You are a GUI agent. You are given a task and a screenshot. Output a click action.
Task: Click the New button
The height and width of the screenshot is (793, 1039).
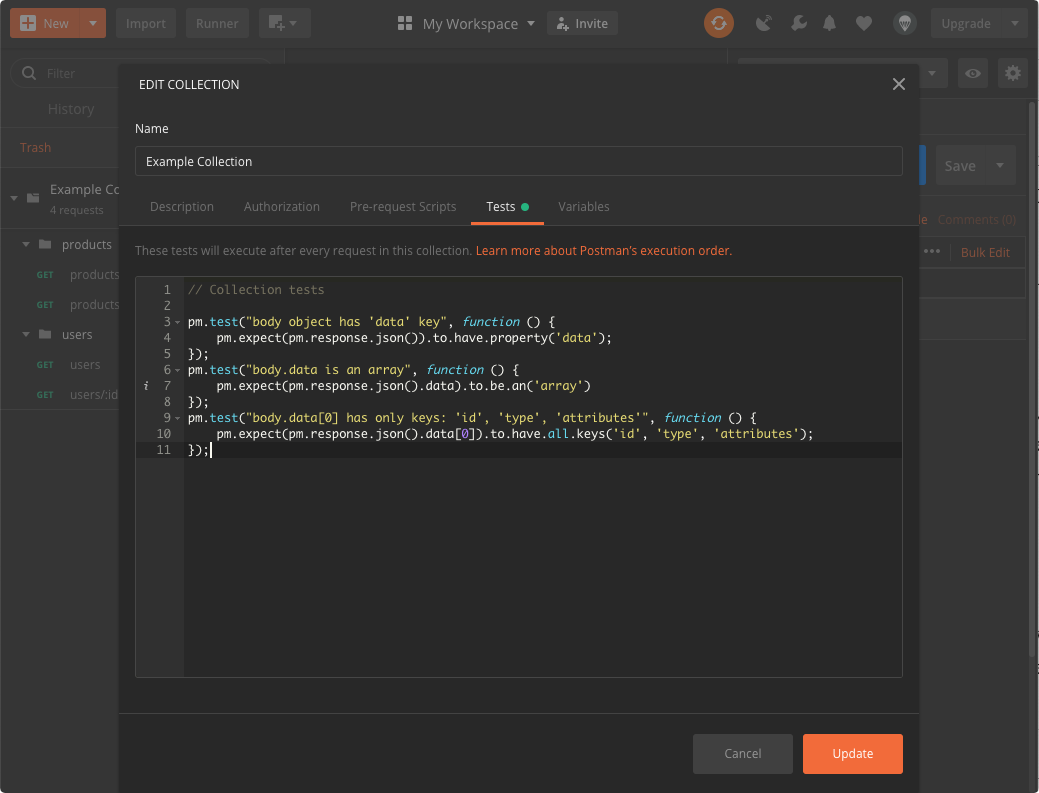[45, 23]
